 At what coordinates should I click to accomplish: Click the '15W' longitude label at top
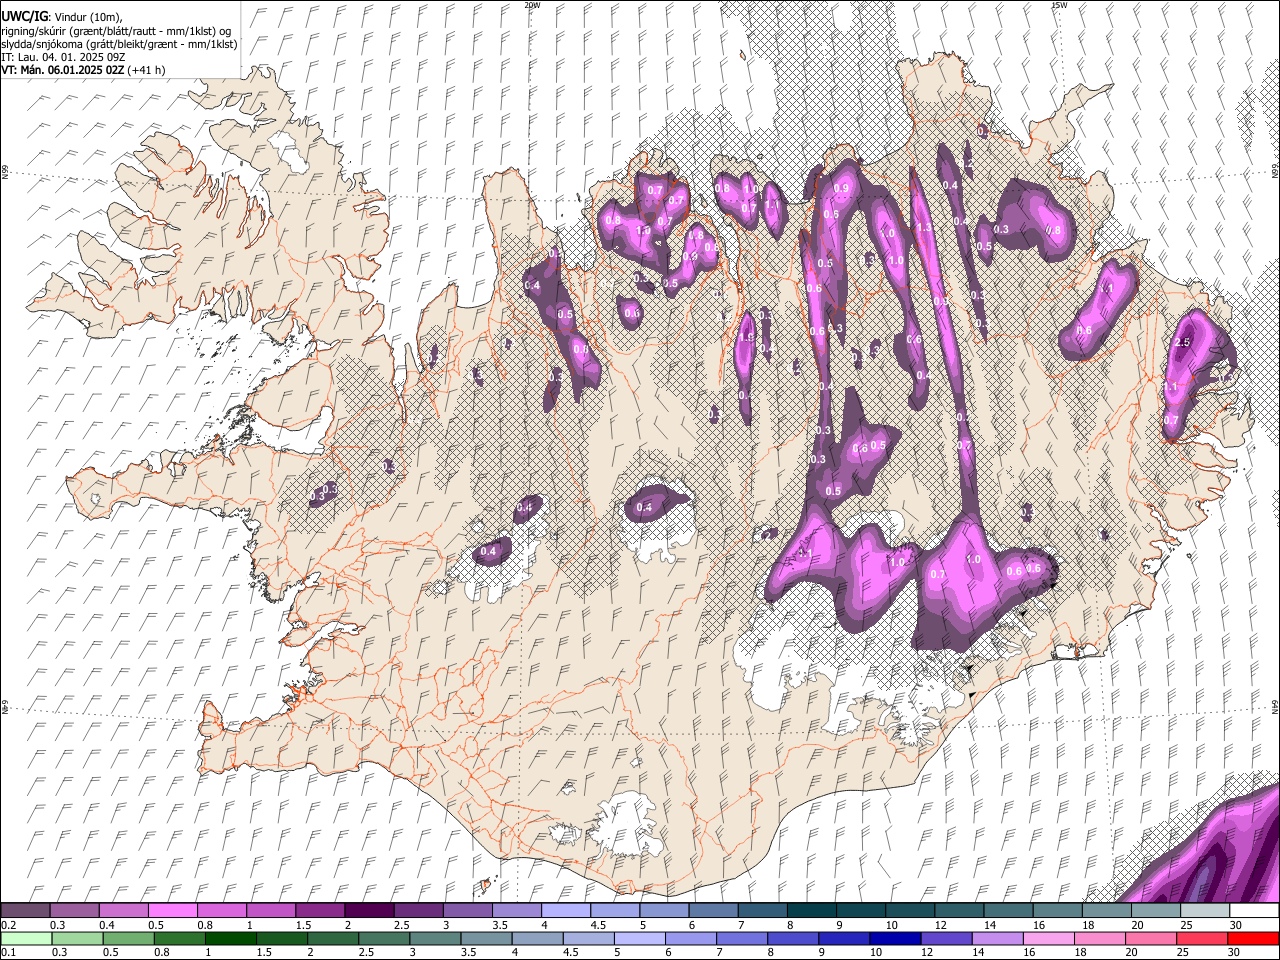pos(1060,5)
